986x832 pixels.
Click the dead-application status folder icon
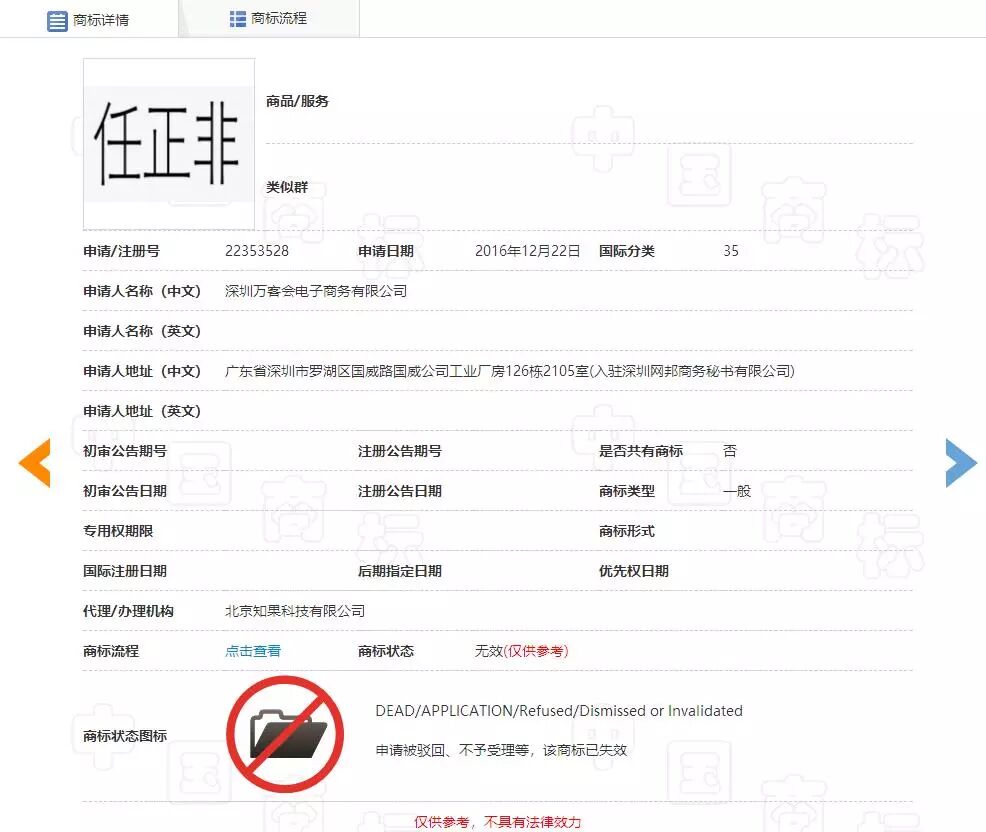point(285,734)
